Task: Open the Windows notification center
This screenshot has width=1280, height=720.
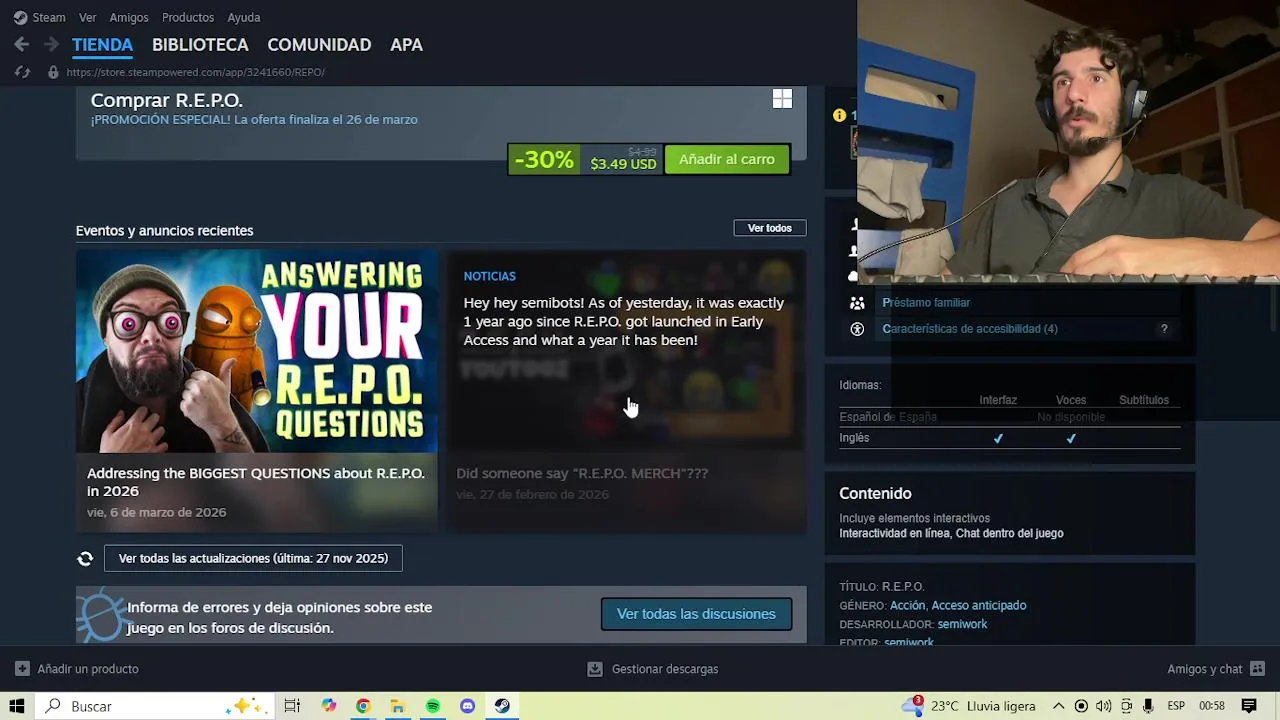Action: [x=1249, y=706]
